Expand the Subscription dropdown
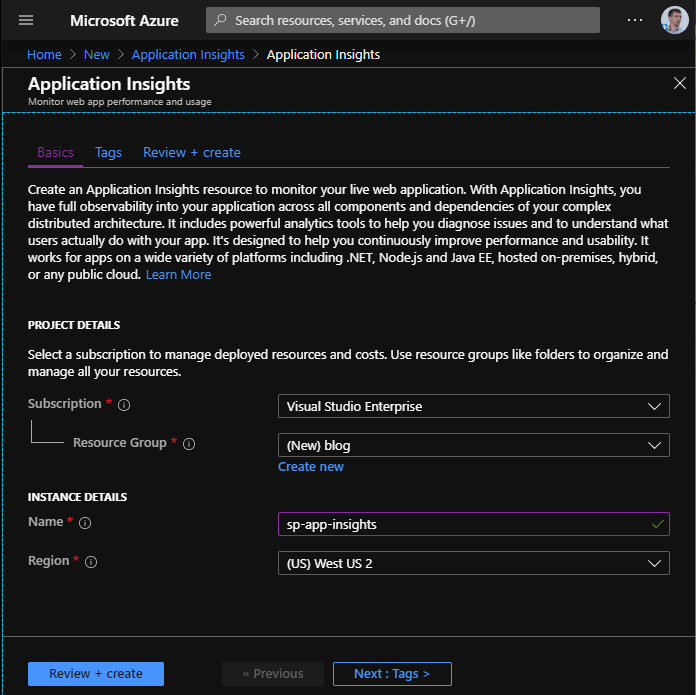Screen dimensions: 696x695 coord(474,406)
